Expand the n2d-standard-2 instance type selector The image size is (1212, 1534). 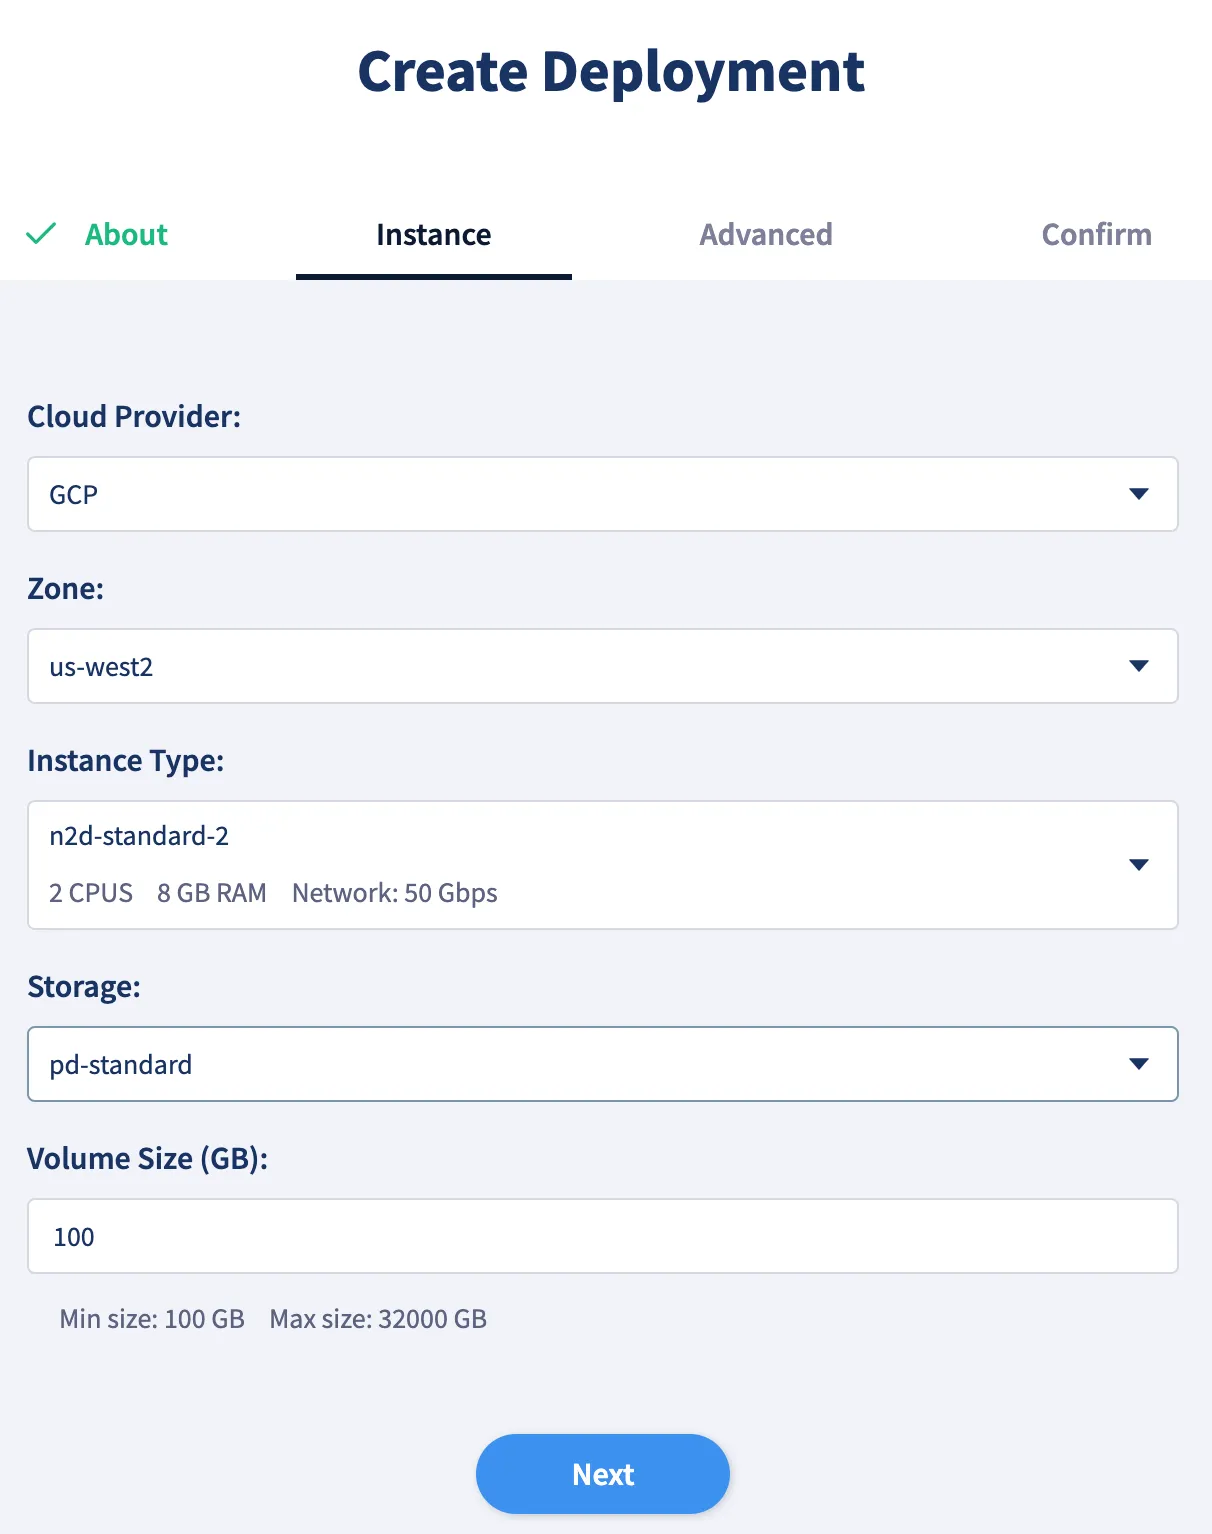coord(603,865)
